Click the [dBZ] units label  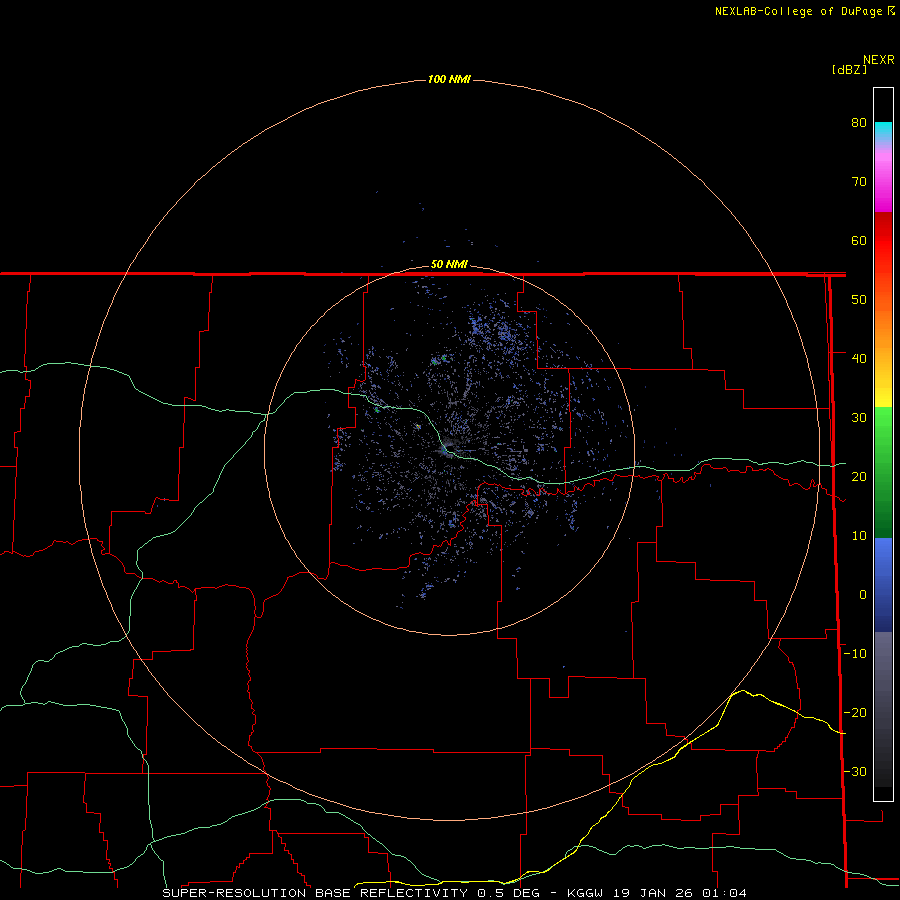click(849, 70)
